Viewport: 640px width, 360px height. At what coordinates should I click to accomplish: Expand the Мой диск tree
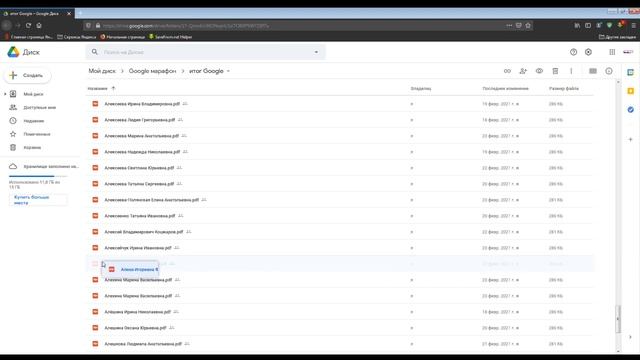click(5, 94)
